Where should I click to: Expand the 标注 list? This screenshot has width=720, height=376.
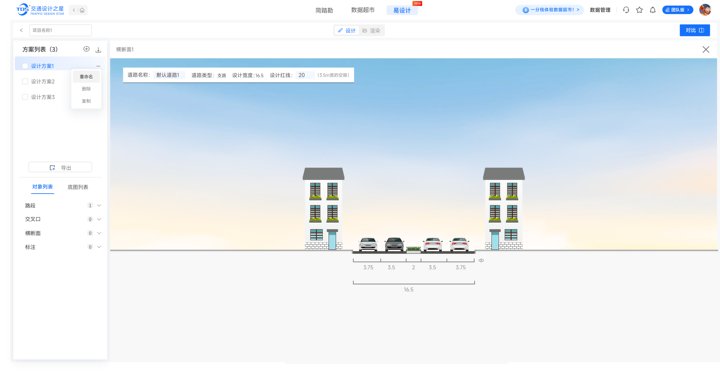99,247
